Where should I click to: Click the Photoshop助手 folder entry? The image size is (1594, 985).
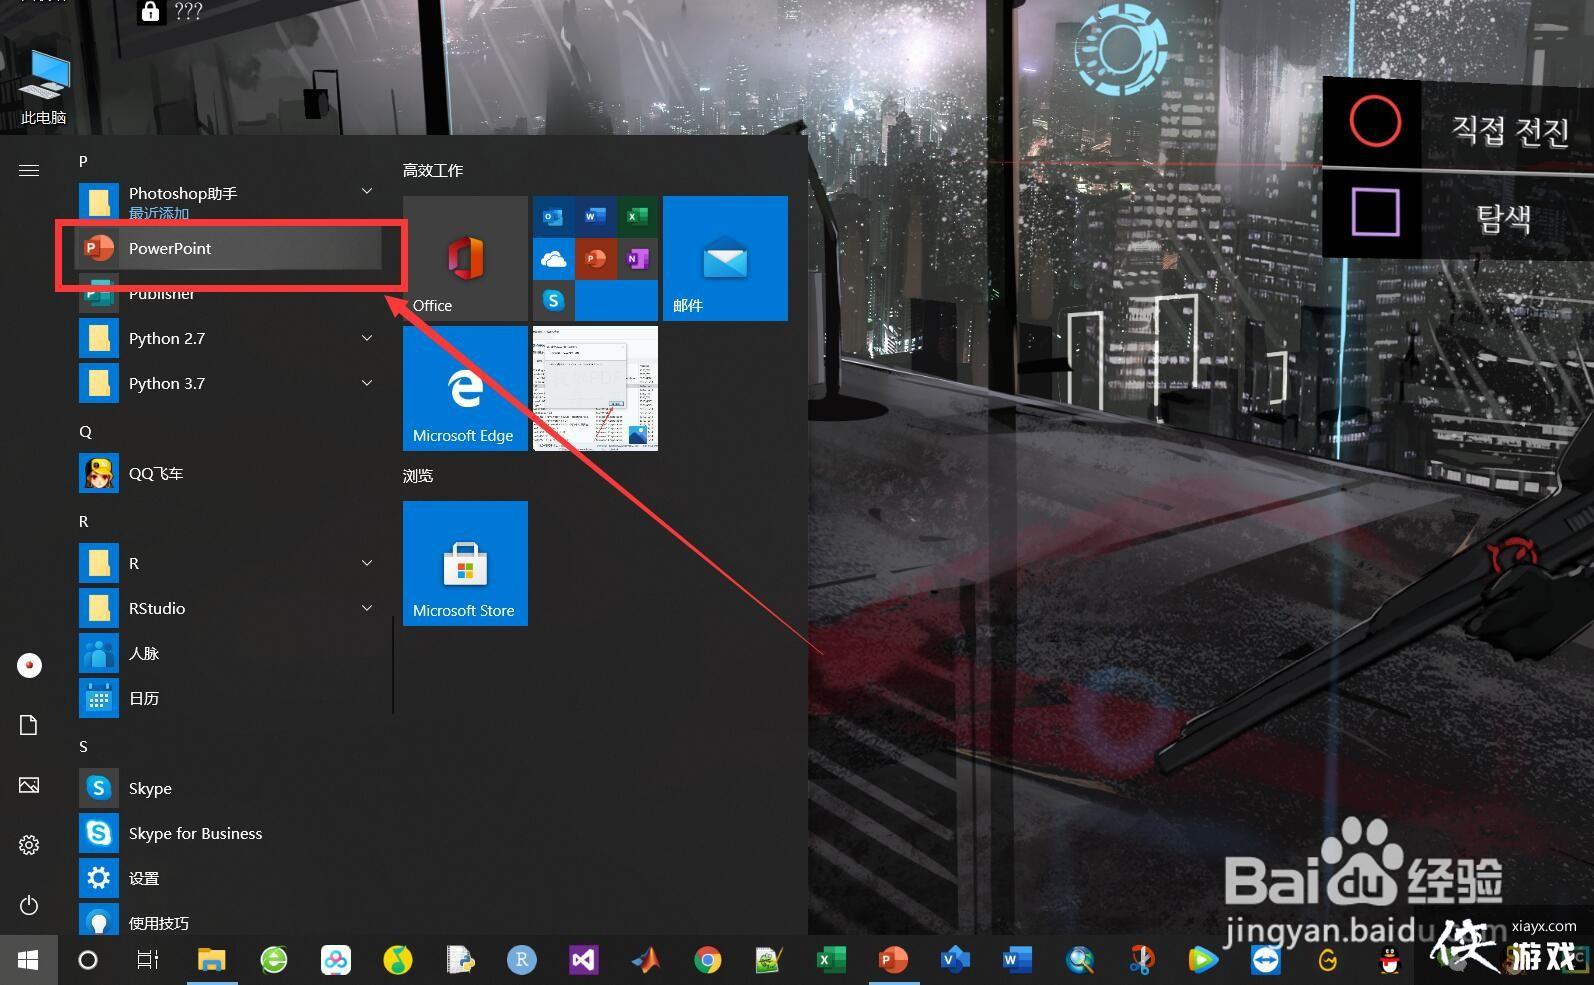coord(229,202)
